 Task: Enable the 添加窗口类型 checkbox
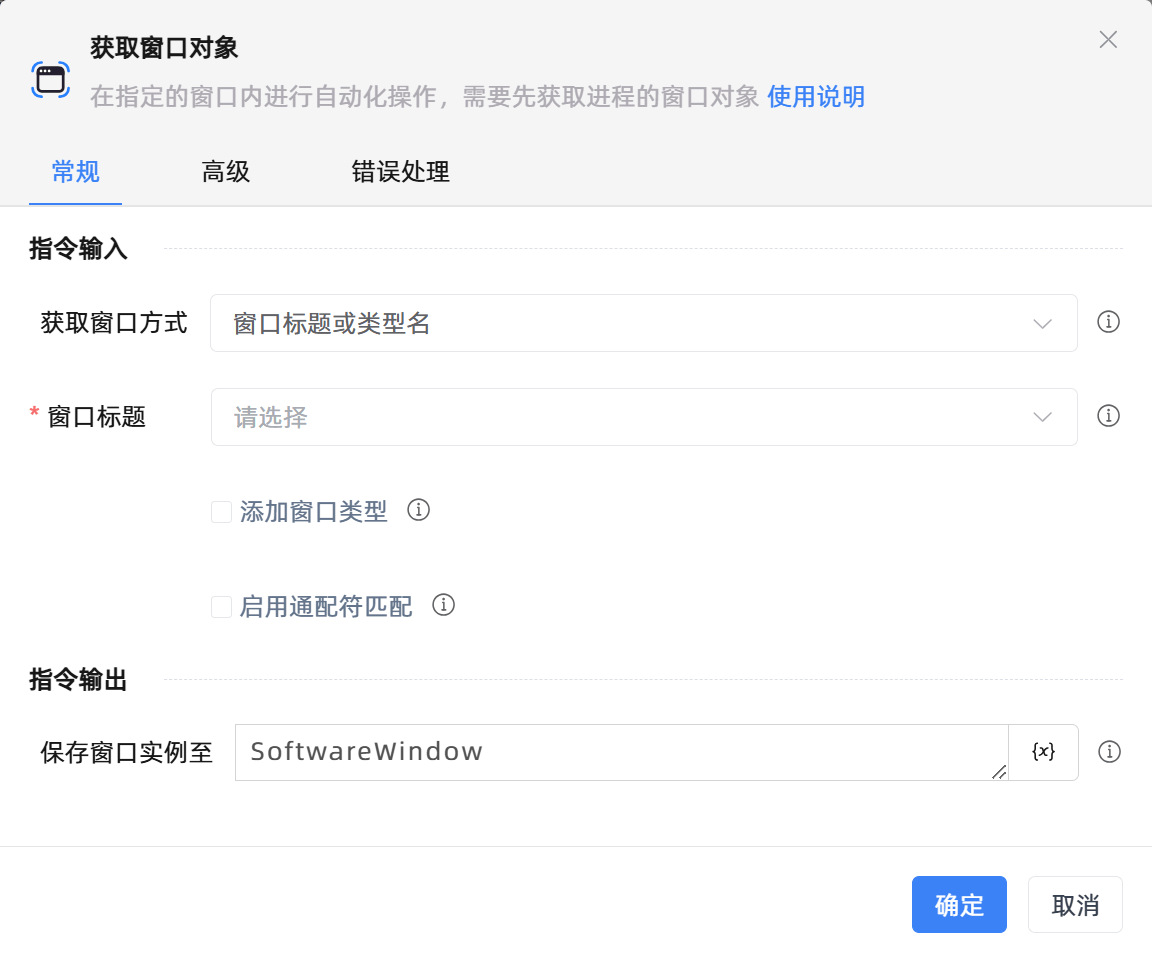click(221, 511)
